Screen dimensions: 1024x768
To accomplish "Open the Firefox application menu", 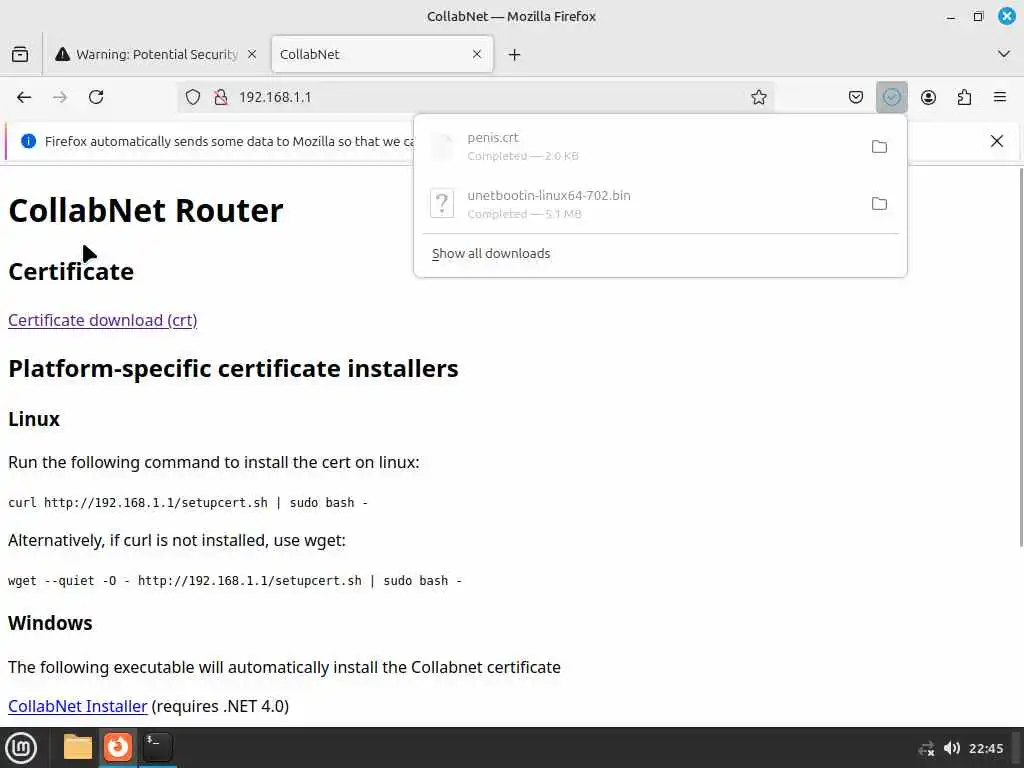I will tap(1000, 97).
